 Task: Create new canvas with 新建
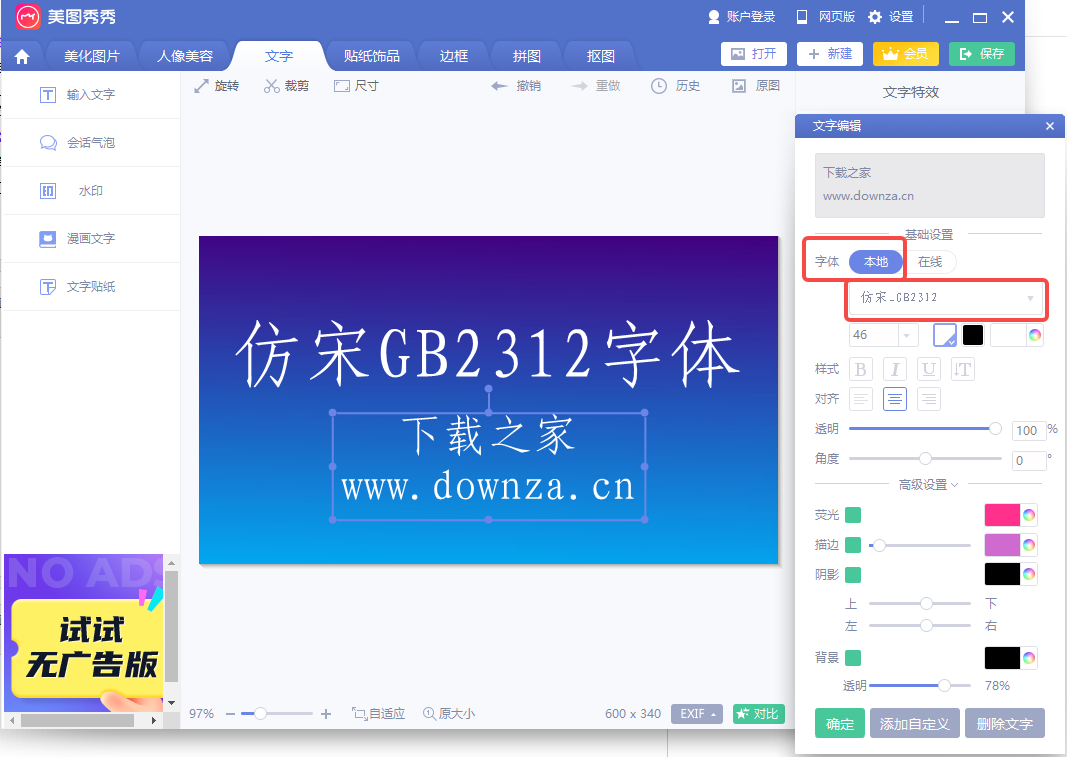coord(830,54)
